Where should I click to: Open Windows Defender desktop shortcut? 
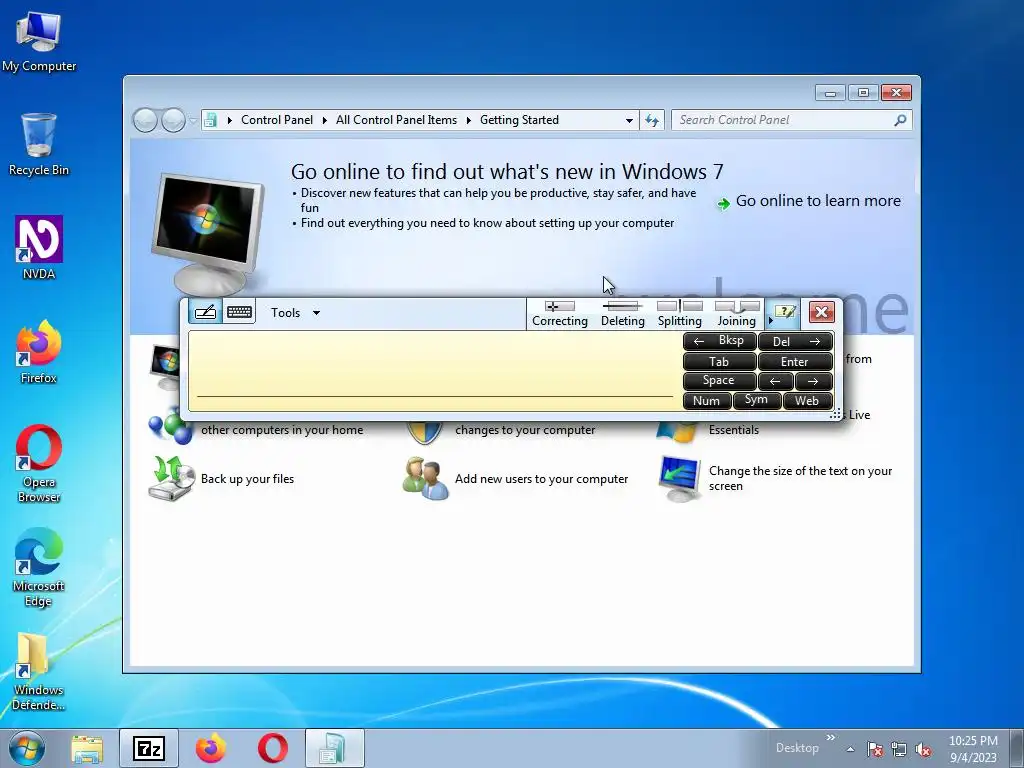(39, 671)
